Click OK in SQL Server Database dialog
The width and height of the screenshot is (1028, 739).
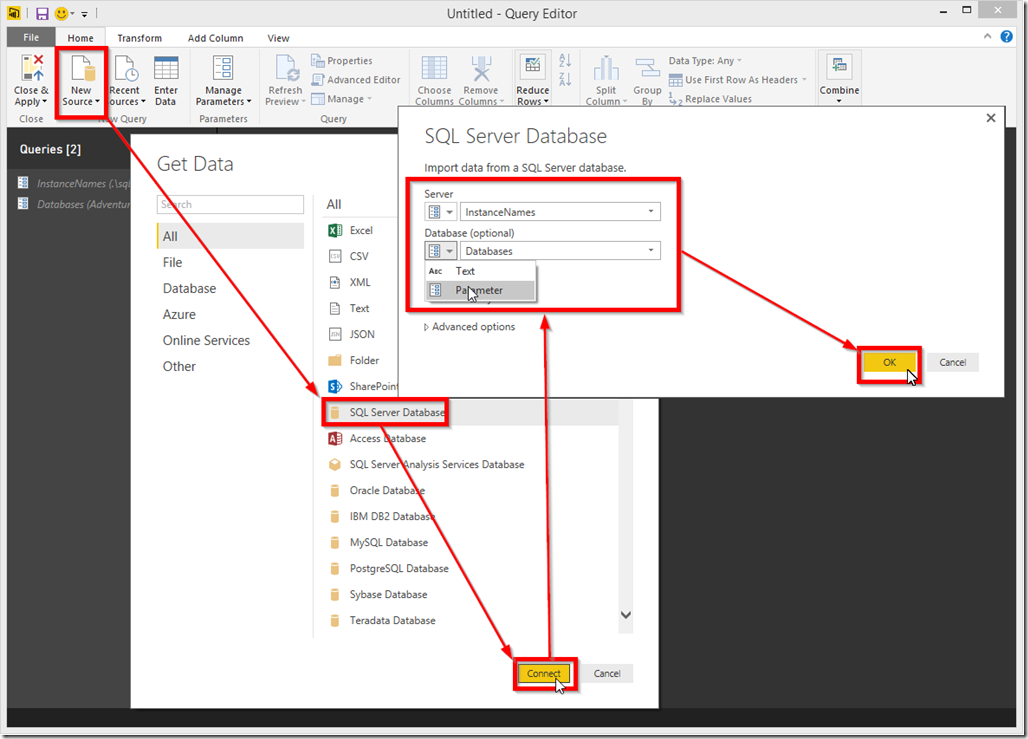[889, 362]
